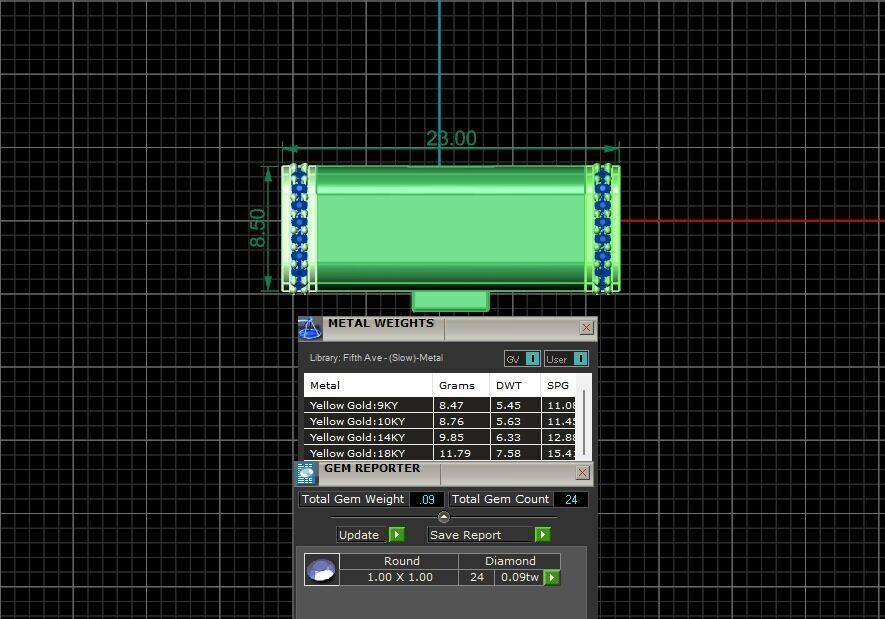This screenshot has height=619, width=885.
Task: Select the Yellow Gold:9KY row
Action: (x=440, y=405)
